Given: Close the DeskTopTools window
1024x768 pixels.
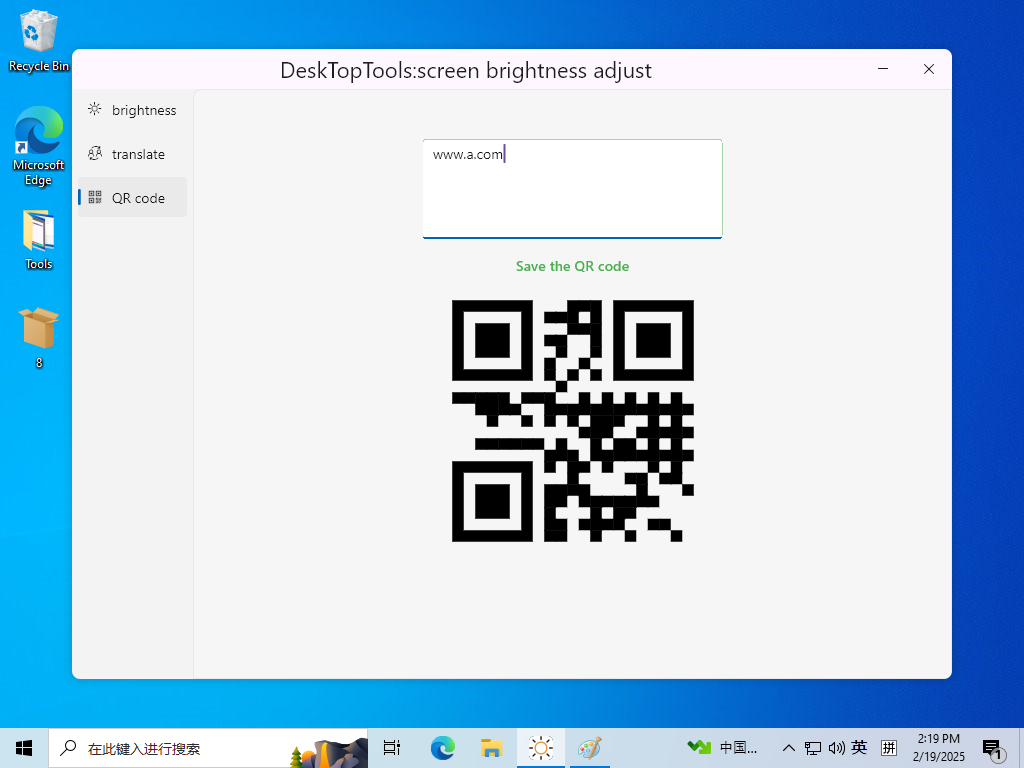Looking at the screenshot, I should [x=929, y=69].
